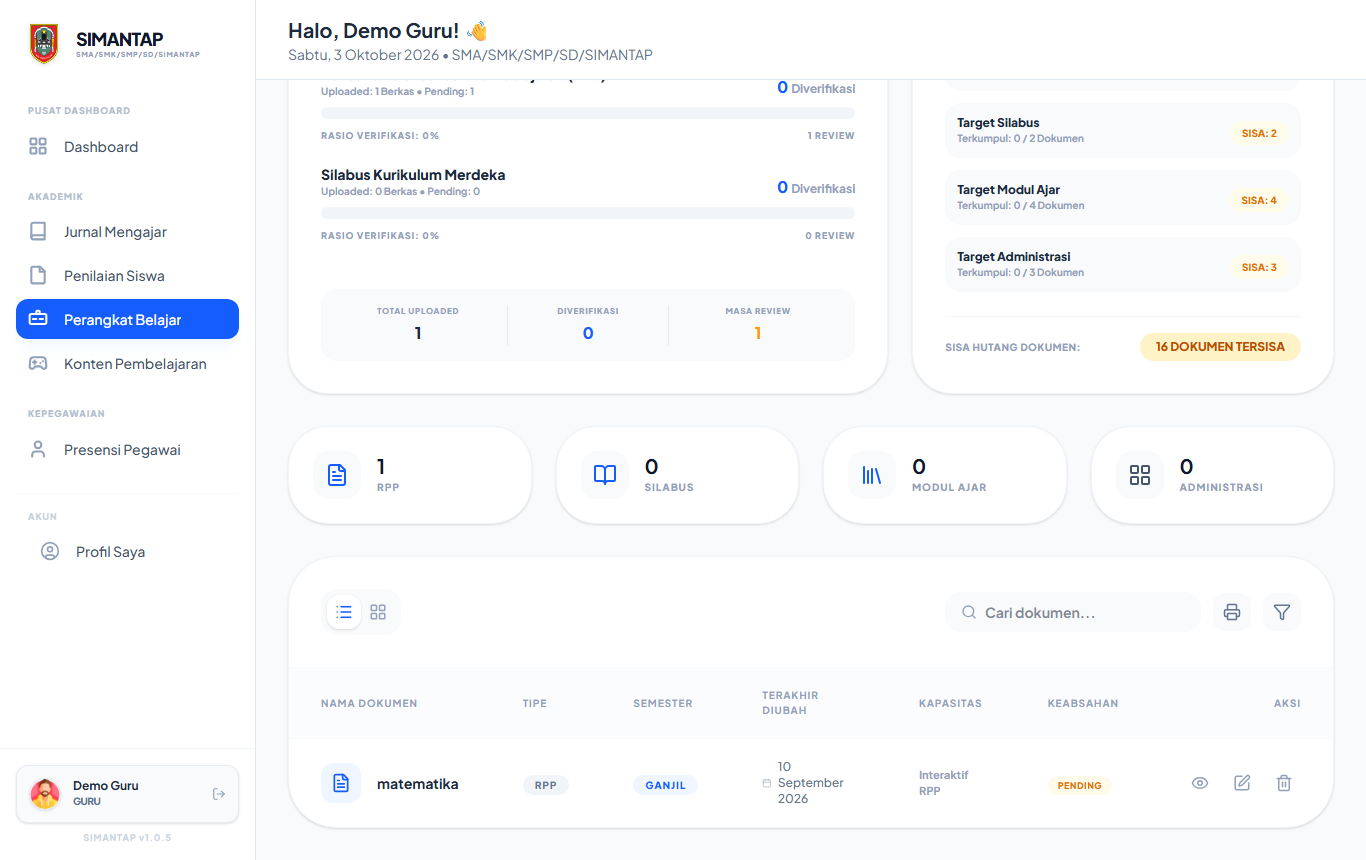The width and height of the screenshot is (1366, 860).
Task: Click the PENDING status badge
Action: (x=1079, y=786)
